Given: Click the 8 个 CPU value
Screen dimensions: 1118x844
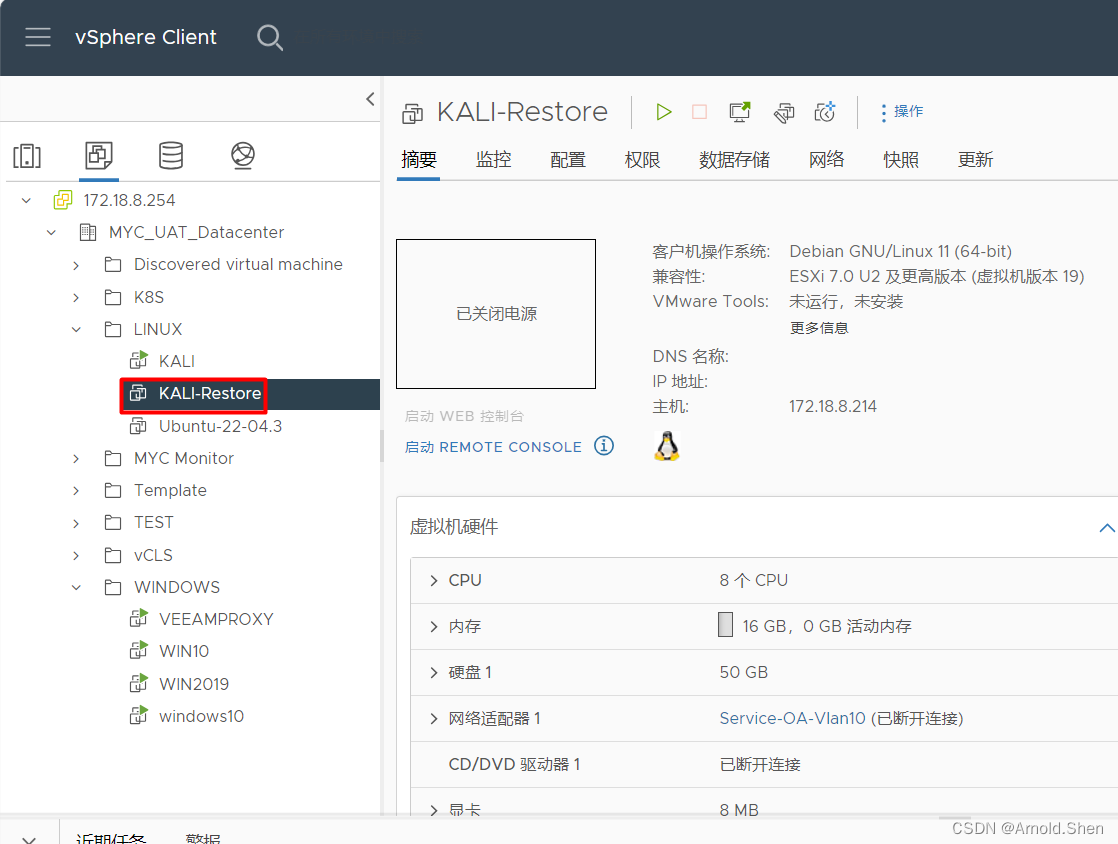Looking at the screenshot, I should (x=754, y=580).
